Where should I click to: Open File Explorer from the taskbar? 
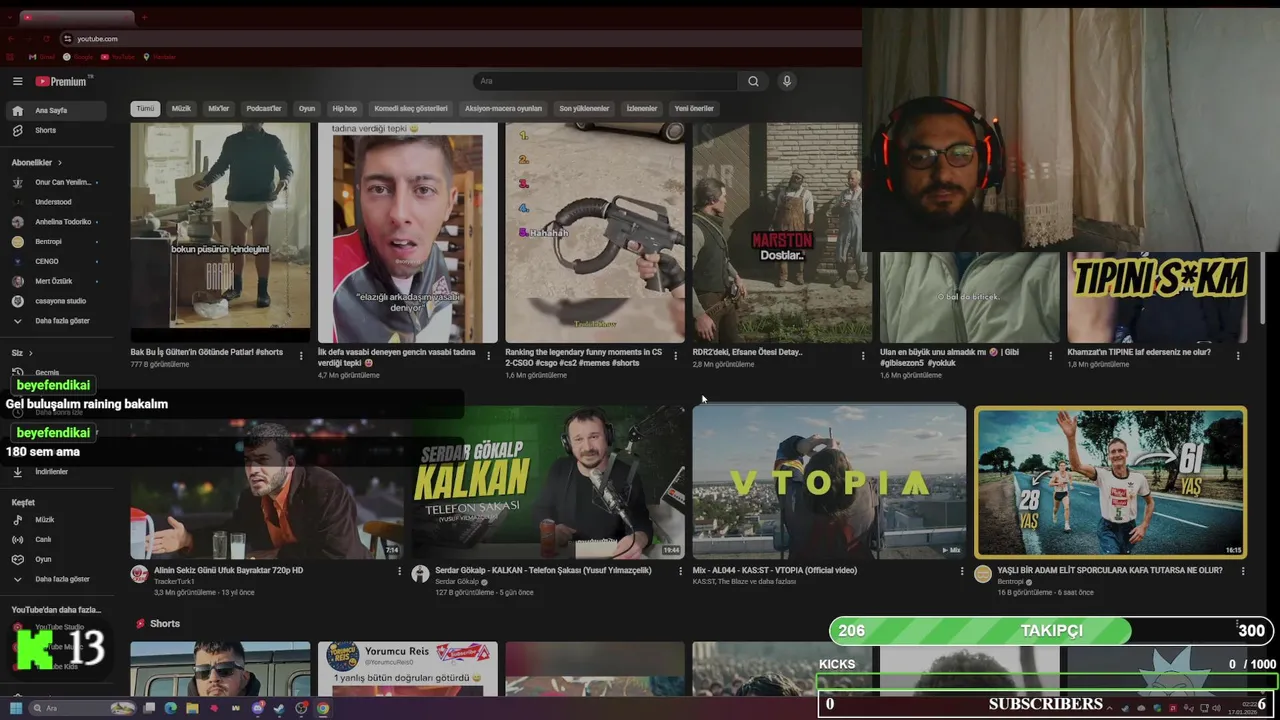(x=192, y=708)
